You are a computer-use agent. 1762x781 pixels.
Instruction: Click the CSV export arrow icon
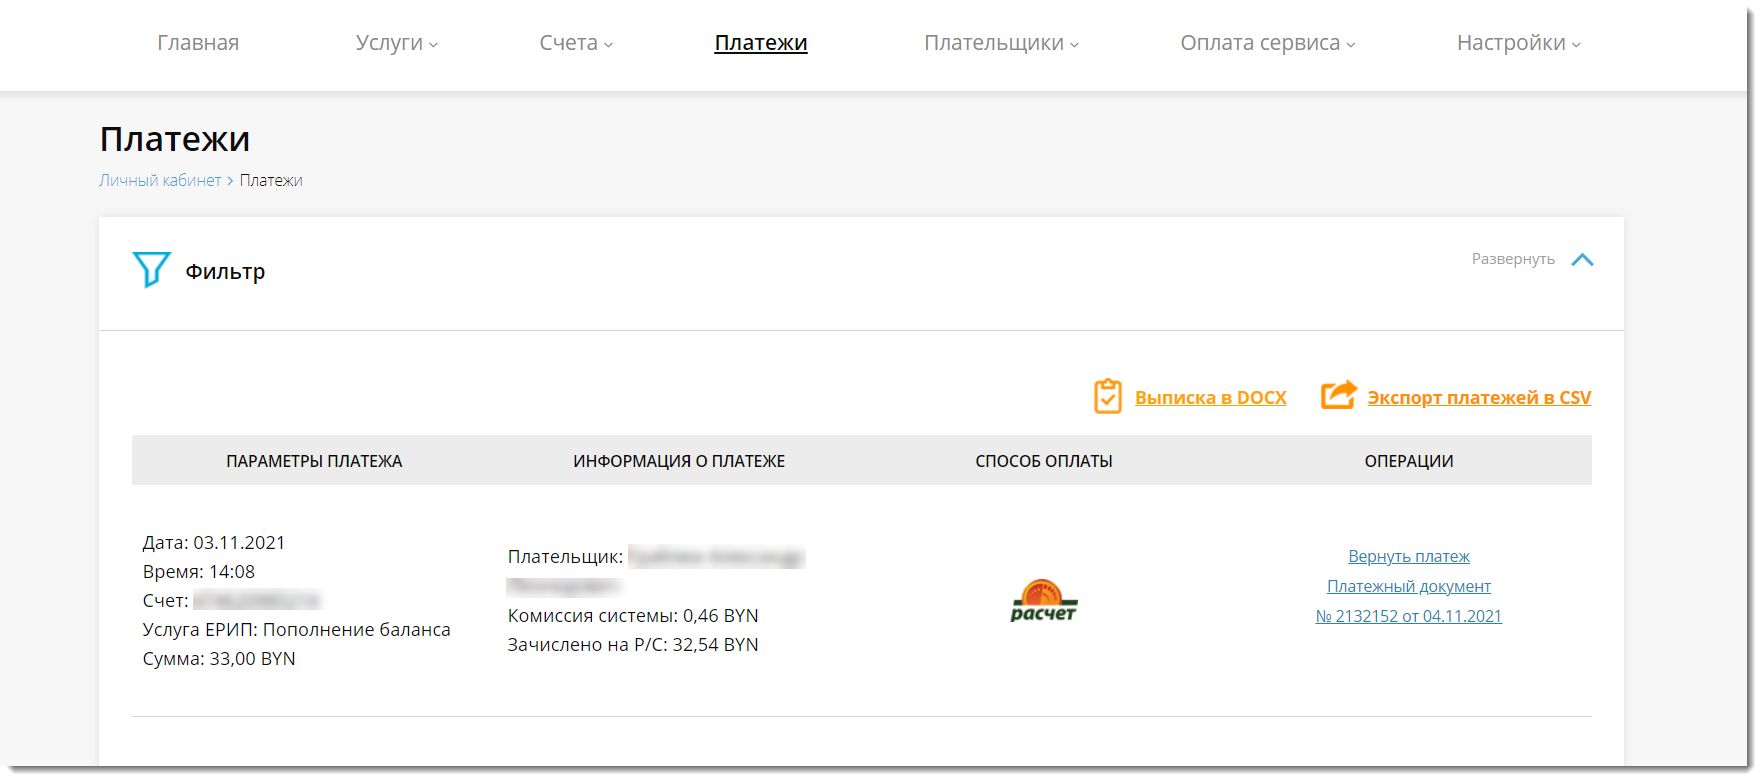1339,395
